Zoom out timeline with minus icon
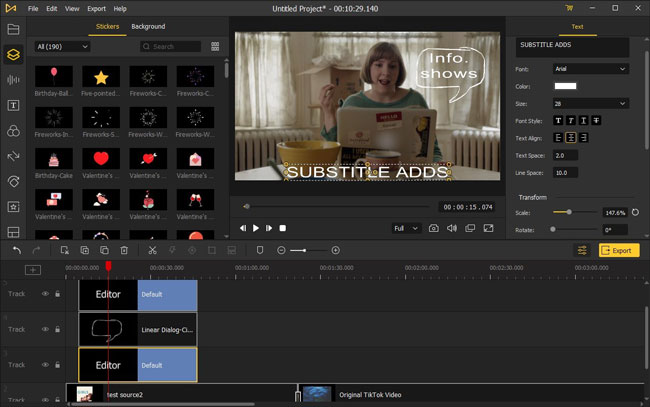 [281, 250]
